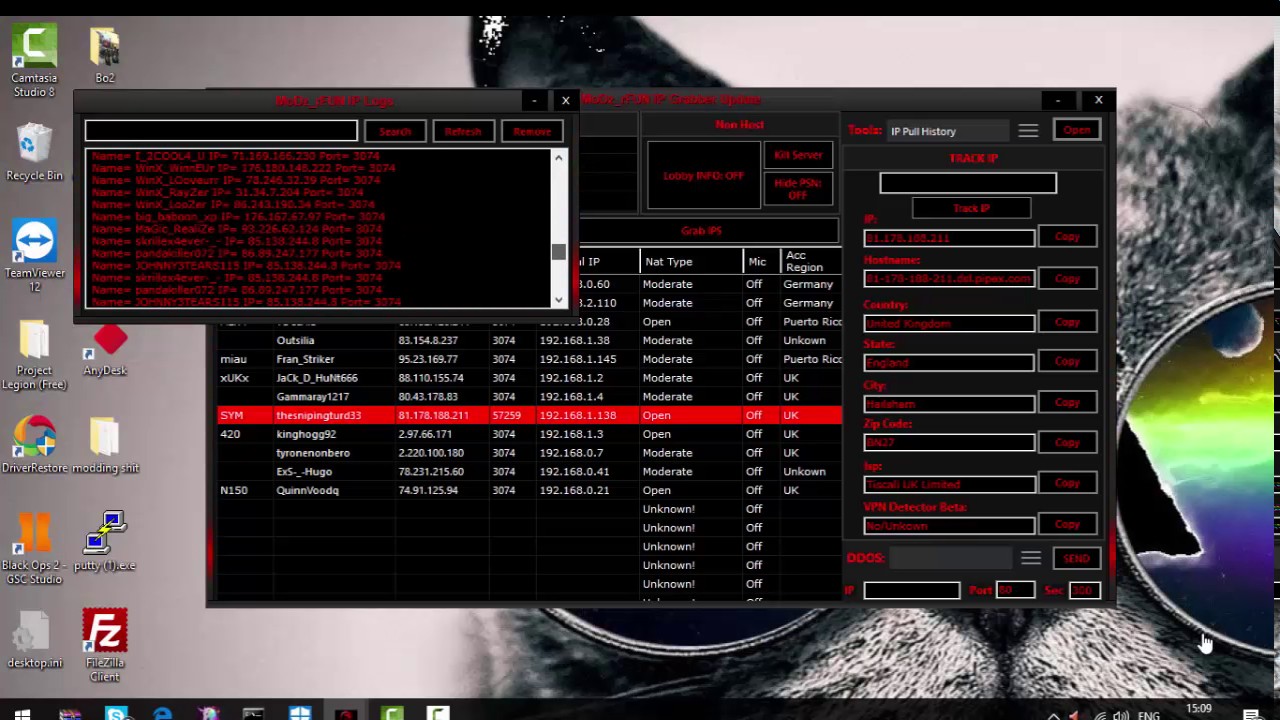The width and height of the screenshot is (1280, 720).
Task: Copy the Zip Code field value
Action: pos(1067,442)
